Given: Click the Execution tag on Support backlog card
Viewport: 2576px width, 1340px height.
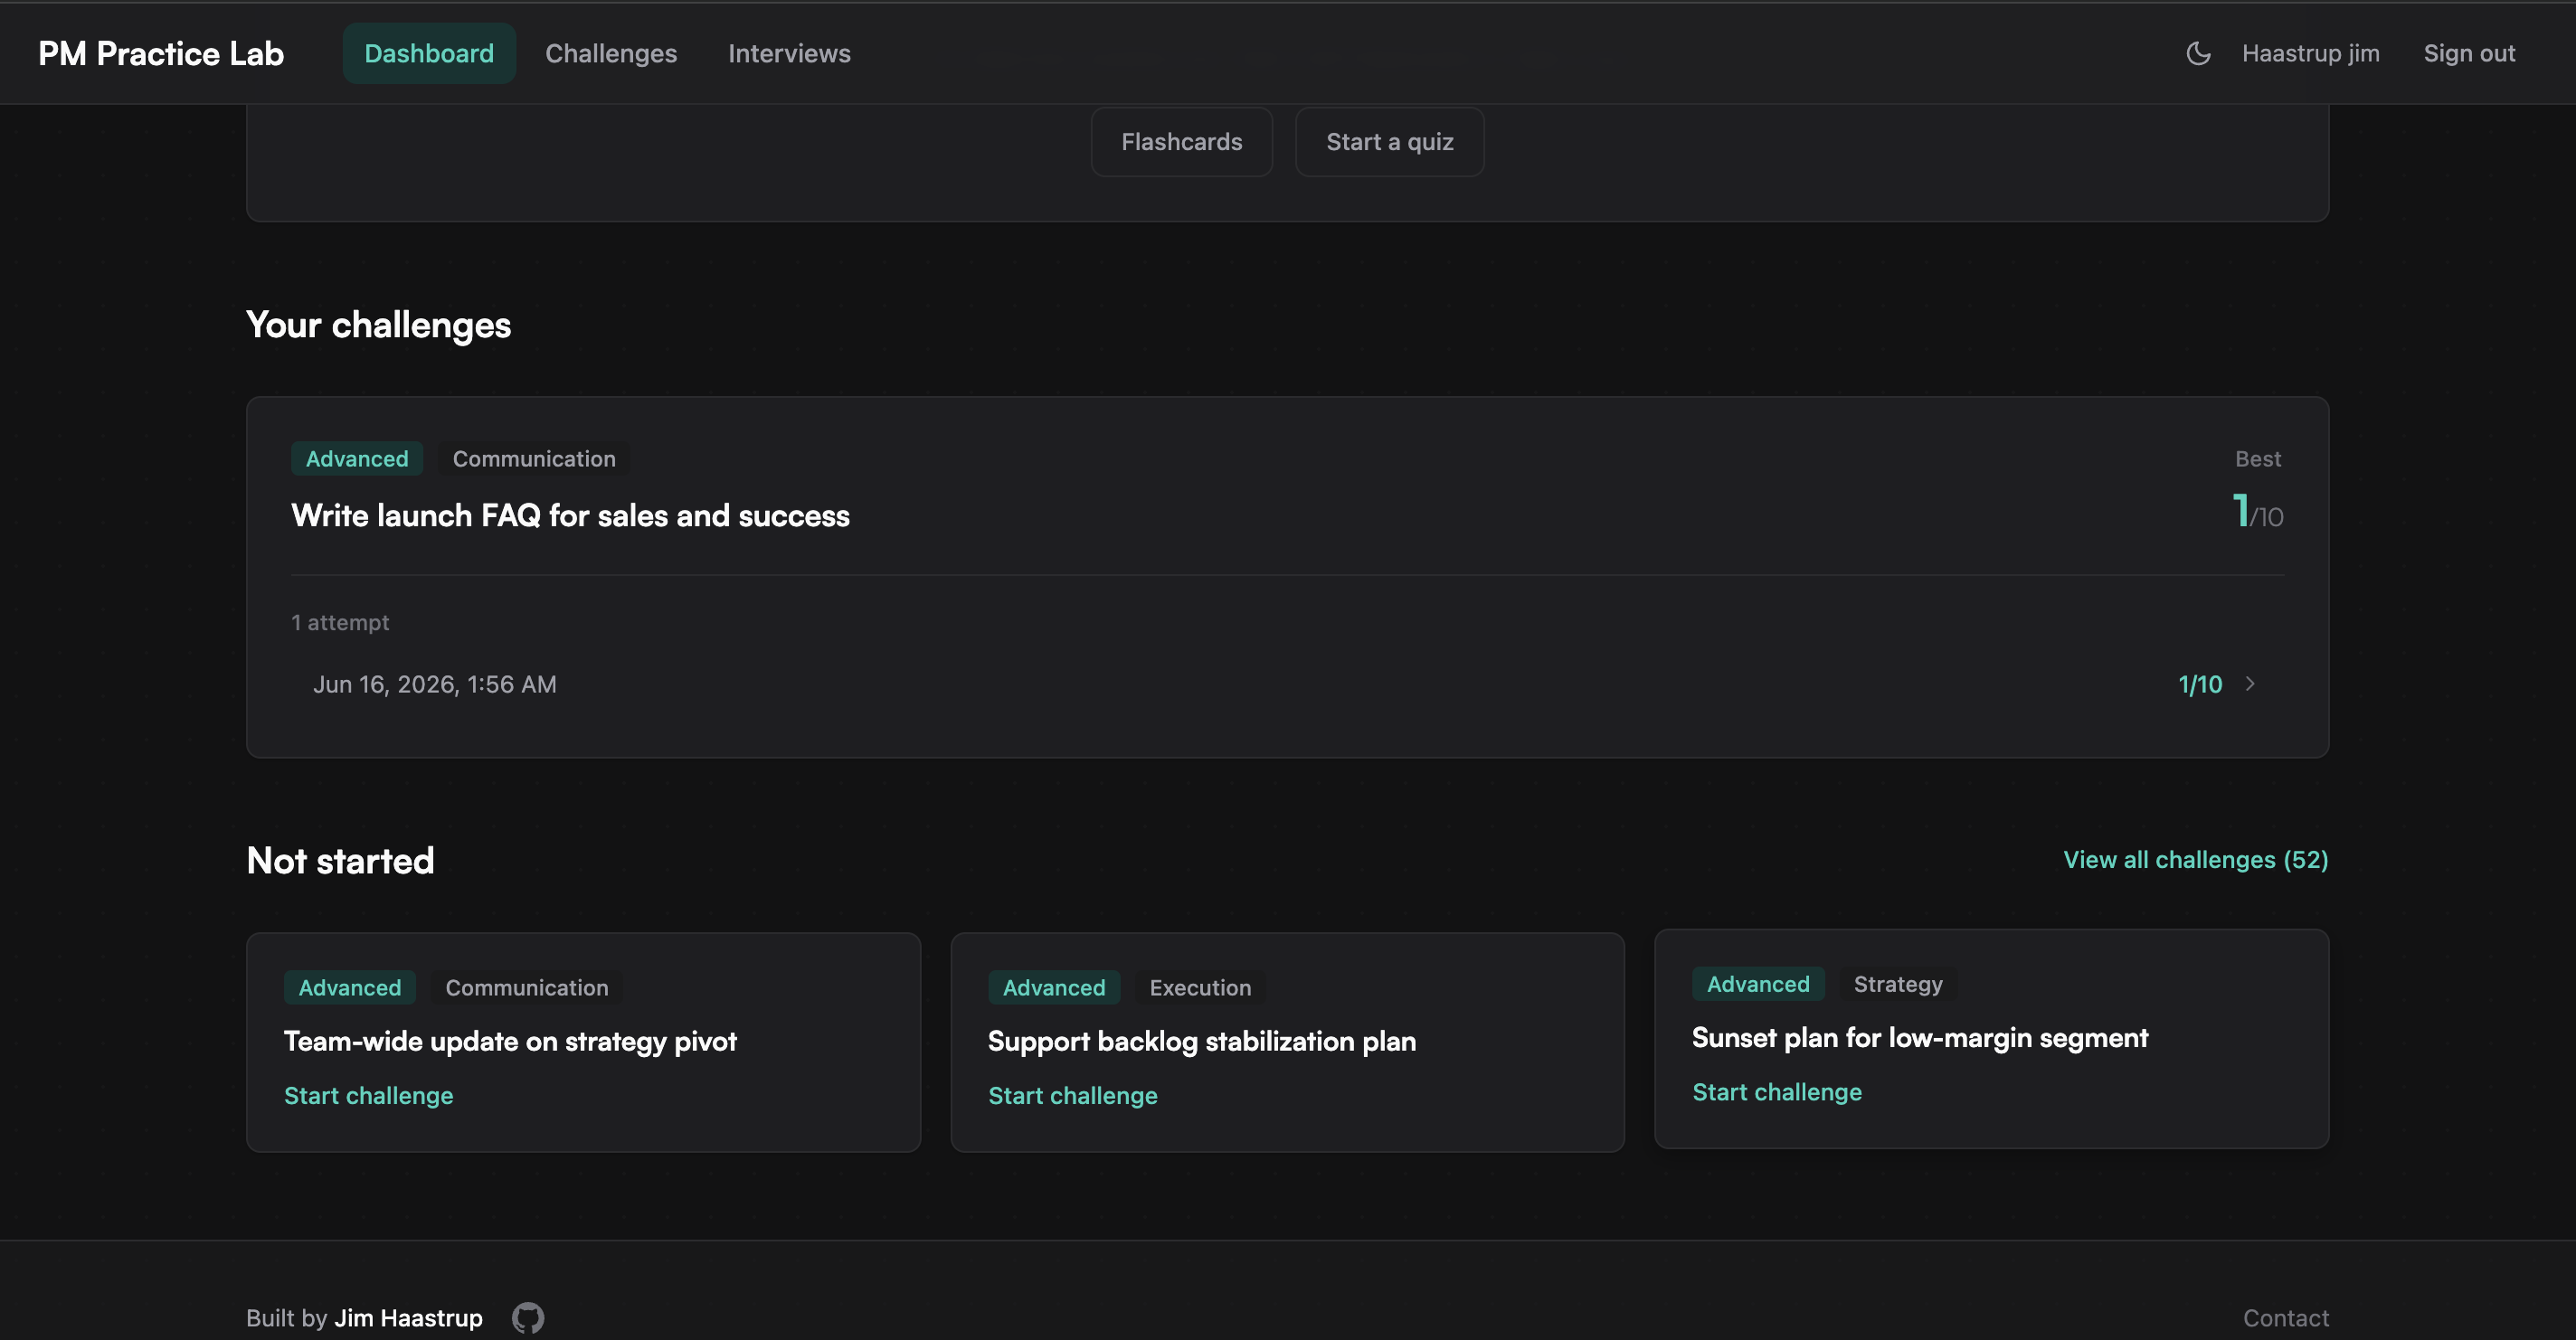Looking at the screenshot, I should 1200,988.
